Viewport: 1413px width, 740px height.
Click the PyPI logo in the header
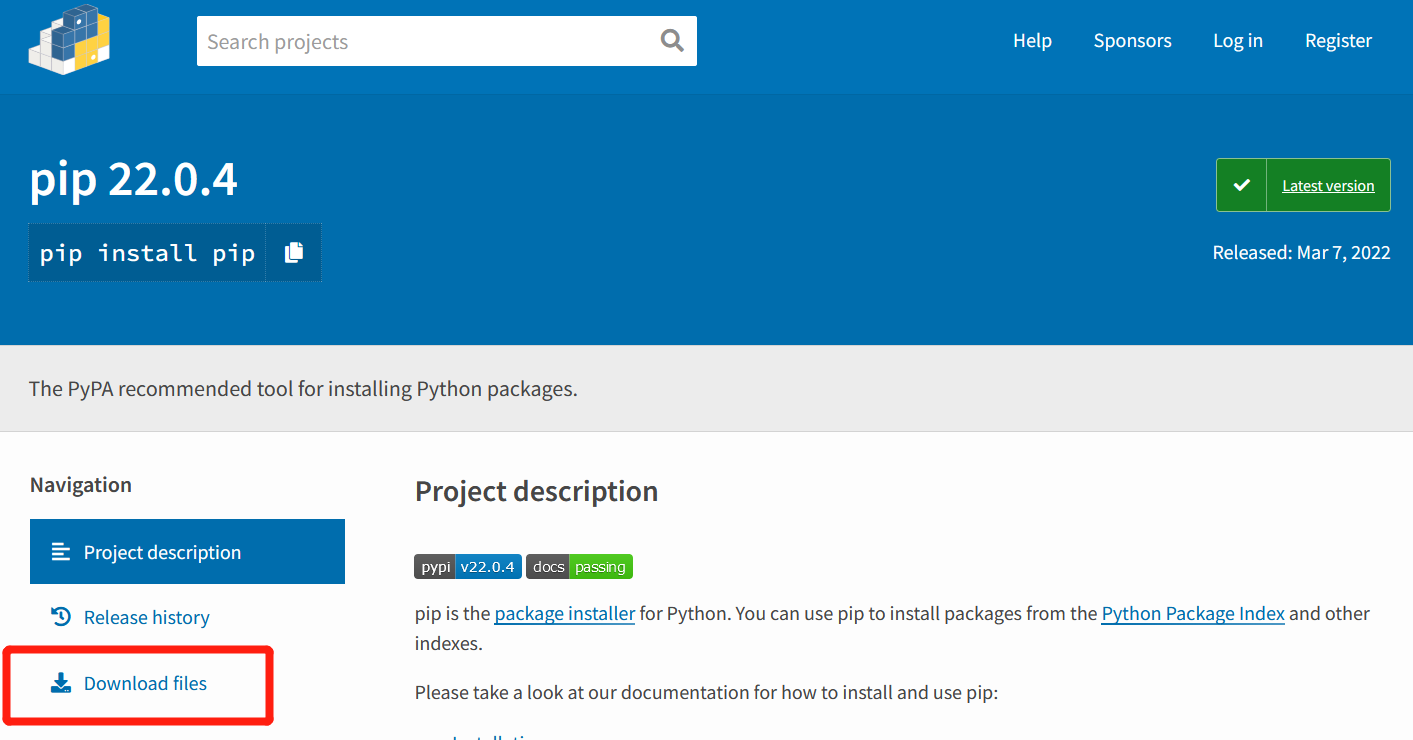[x=69, y=40]
